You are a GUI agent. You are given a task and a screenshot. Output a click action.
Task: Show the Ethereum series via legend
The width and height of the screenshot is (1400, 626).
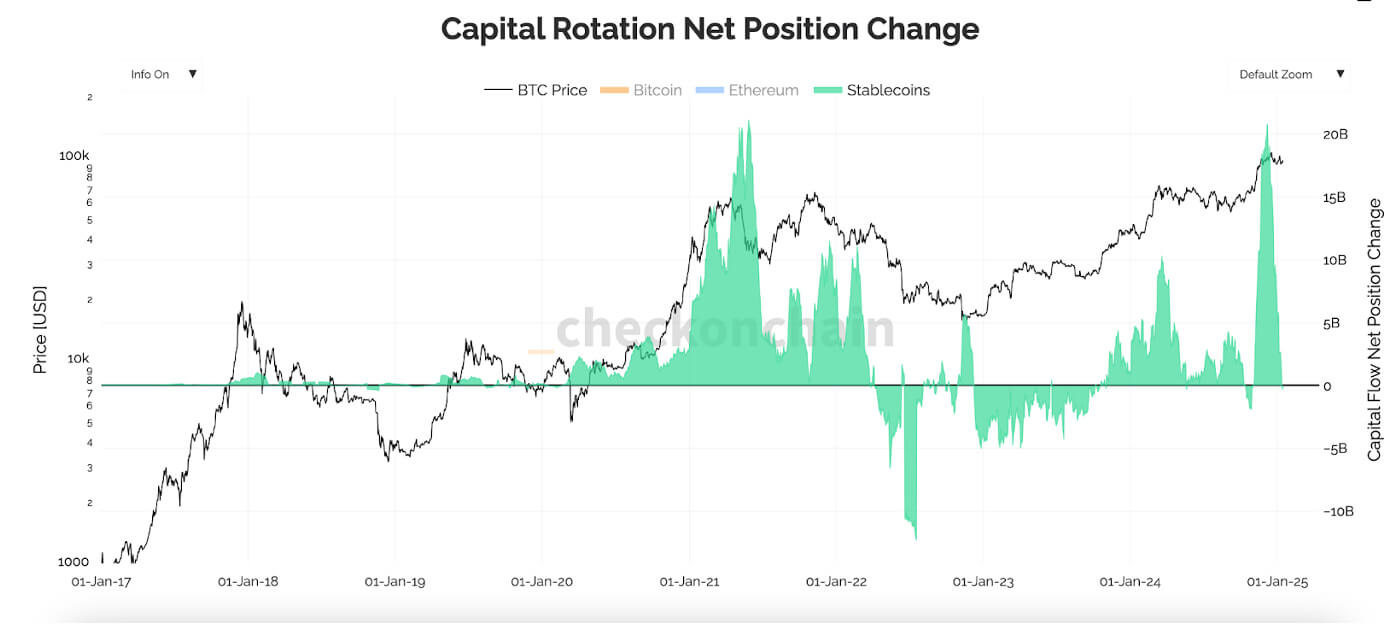763,90
